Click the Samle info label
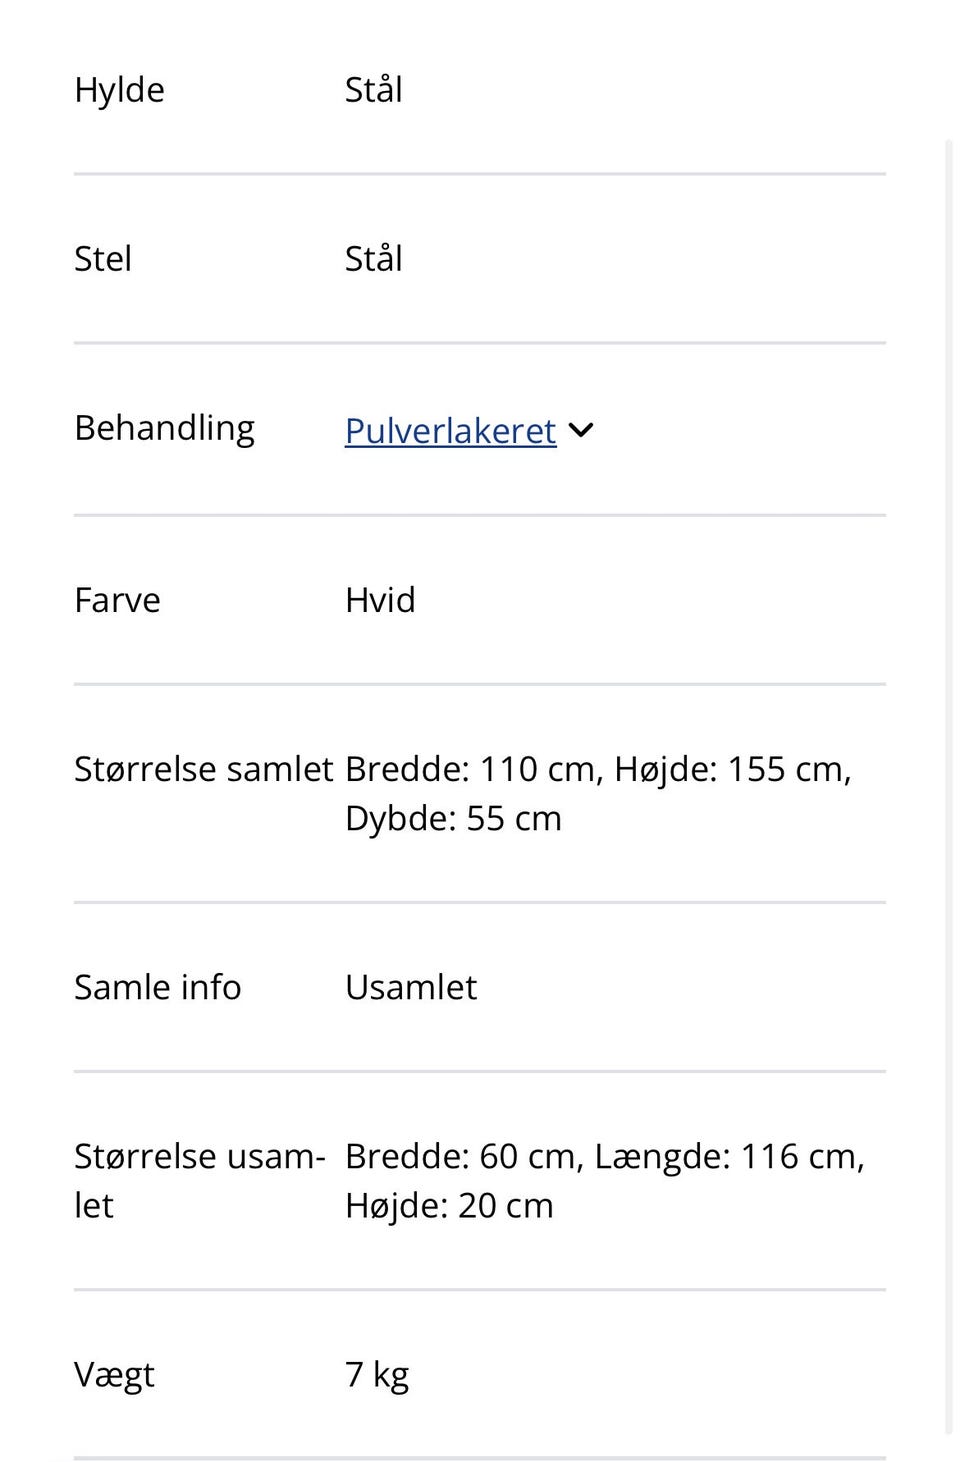 pyautogui.click(x=157, y=986)
